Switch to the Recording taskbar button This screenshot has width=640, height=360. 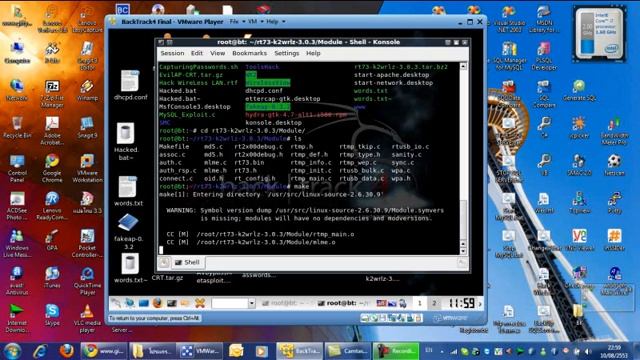point(396,351)
